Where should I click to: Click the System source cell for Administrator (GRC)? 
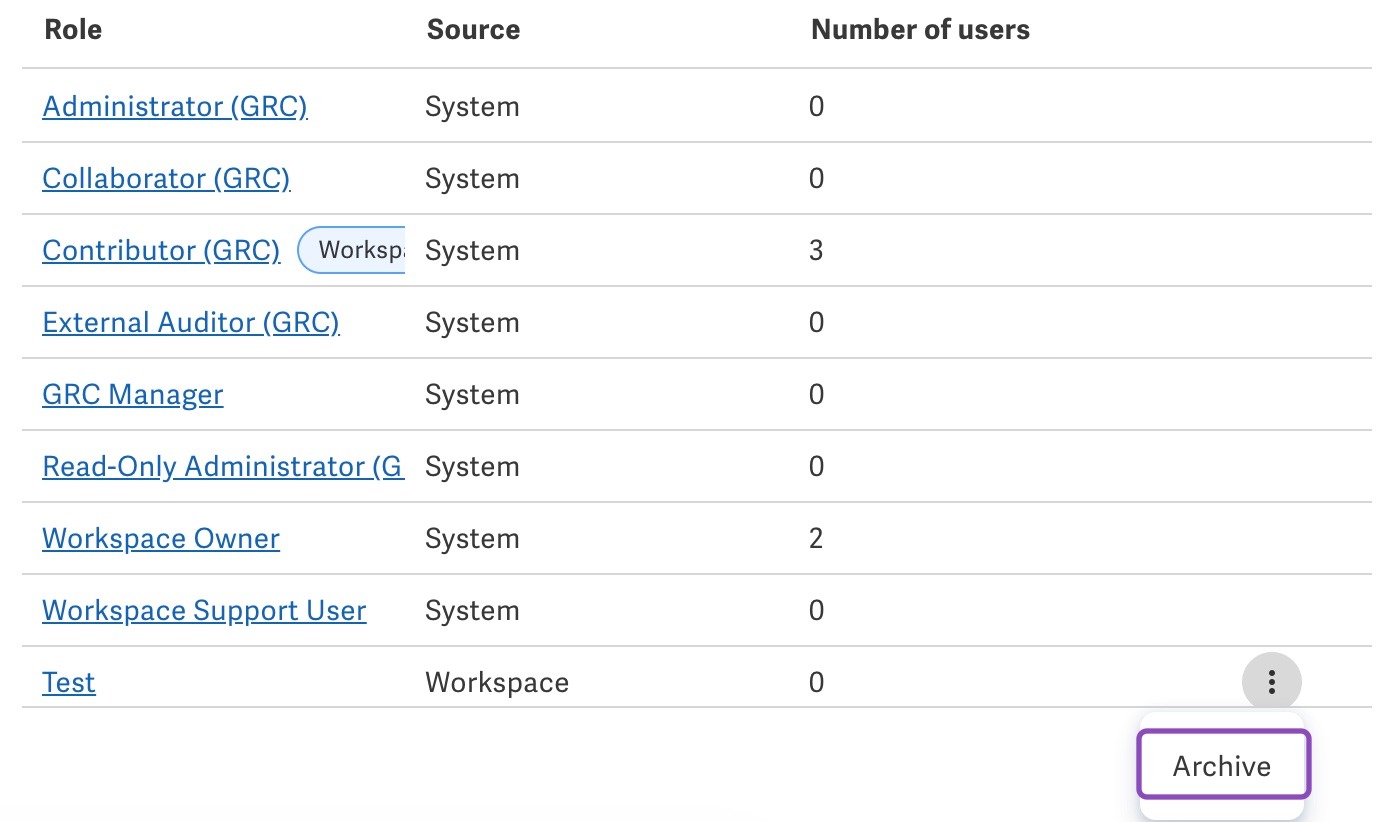(472, 106)
